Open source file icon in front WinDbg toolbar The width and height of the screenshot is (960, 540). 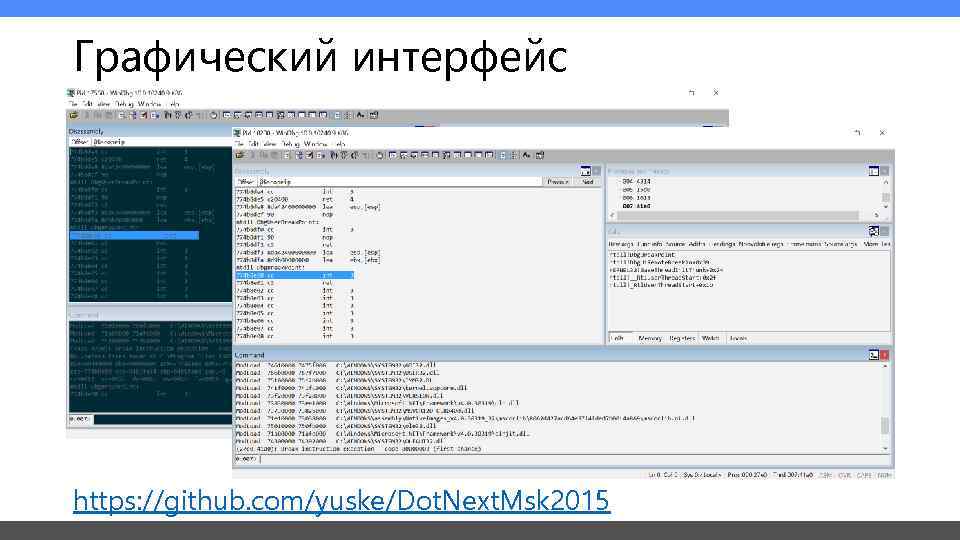[240, 156]
